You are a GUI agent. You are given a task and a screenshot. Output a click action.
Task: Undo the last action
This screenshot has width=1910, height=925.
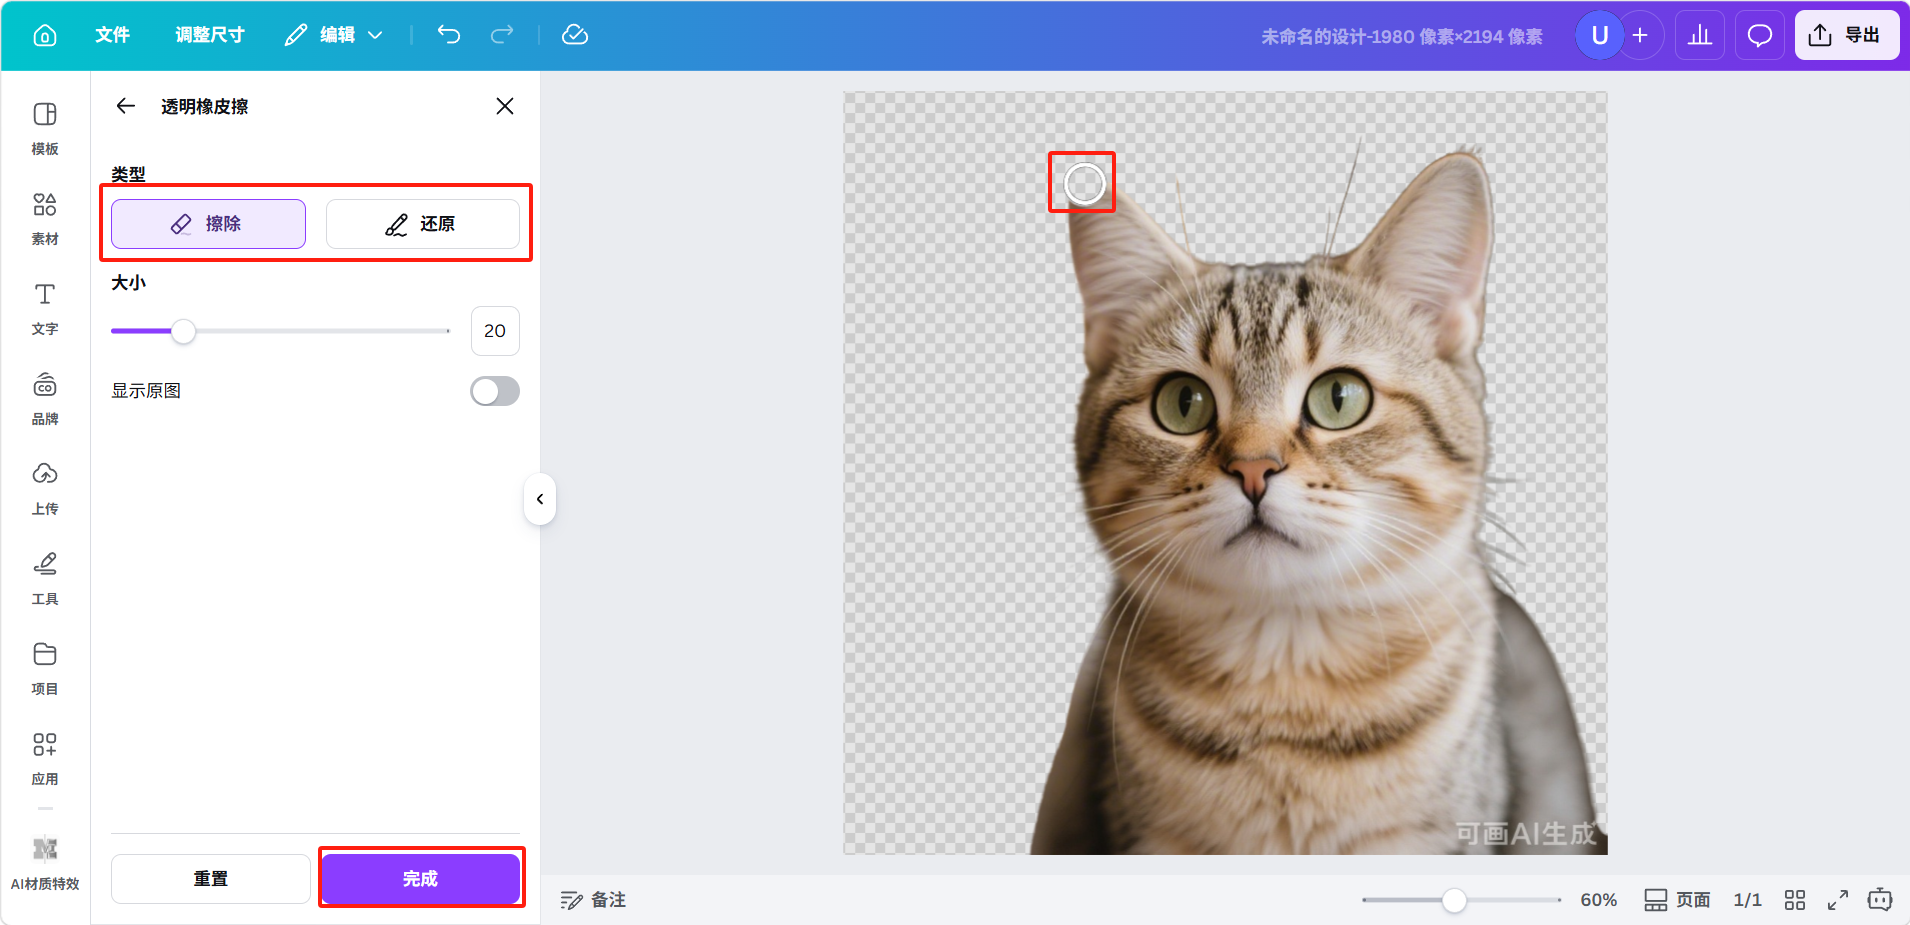[x=449, y=35]
